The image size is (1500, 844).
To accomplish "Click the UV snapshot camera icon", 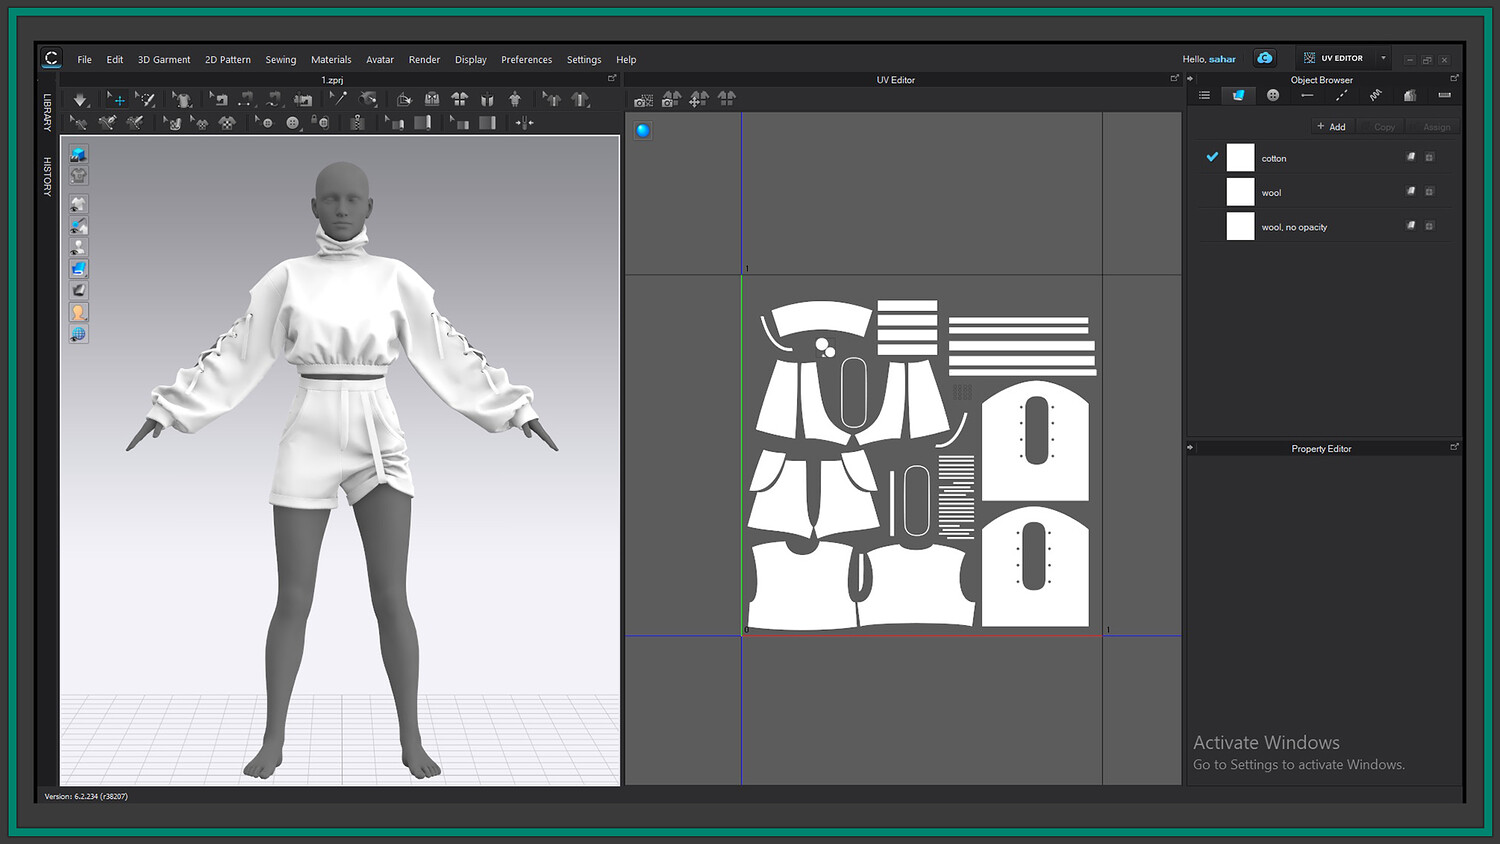I will 643,99.
